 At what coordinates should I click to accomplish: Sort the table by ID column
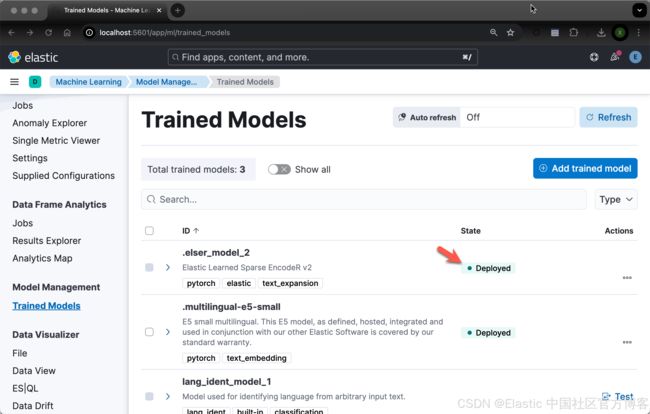(x=190, y=231)
